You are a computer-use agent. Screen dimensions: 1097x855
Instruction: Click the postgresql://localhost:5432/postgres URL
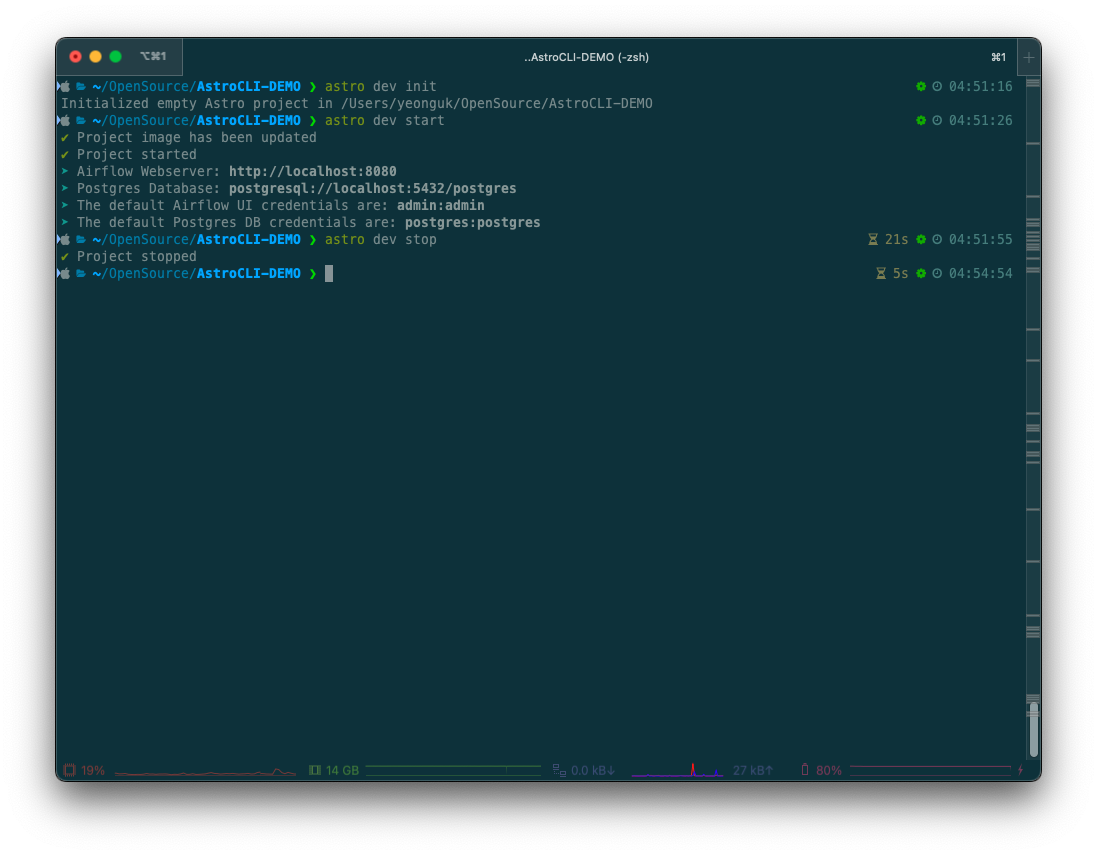click(372, 188)
